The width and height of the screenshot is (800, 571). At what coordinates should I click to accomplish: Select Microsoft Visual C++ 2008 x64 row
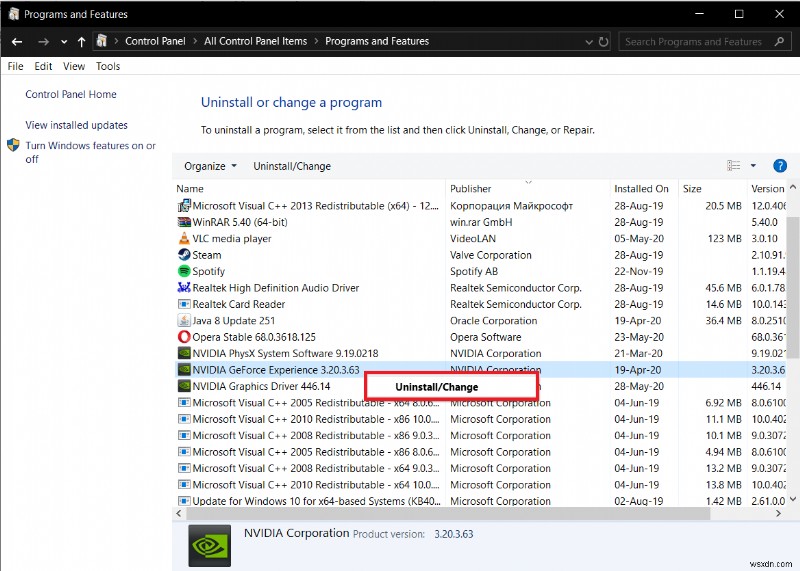click(x=481, y=468)
